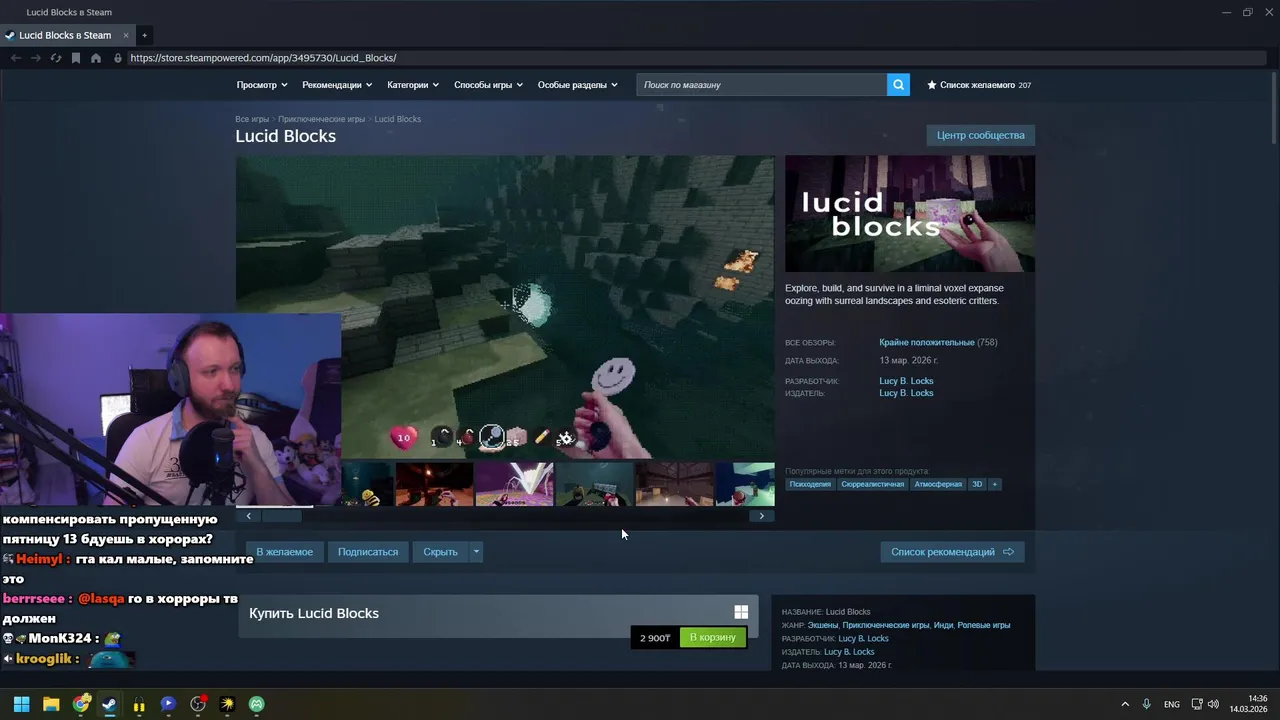This screenshot has height=720, width=1280.
Task: Click the Поиск по магазину search field
Action: pyautogui.click(x=761, y=85)
